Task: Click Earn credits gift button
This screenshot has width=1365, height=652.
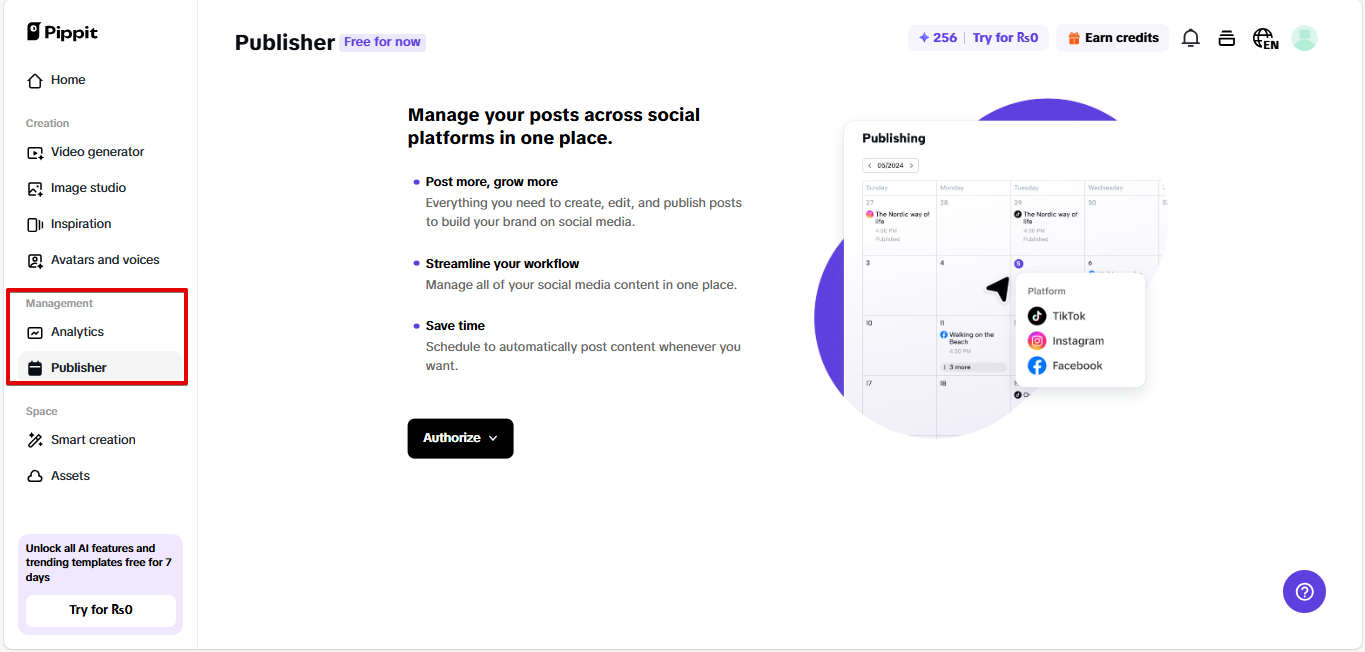Action: pyautogui.click(x=1112, y=38)
